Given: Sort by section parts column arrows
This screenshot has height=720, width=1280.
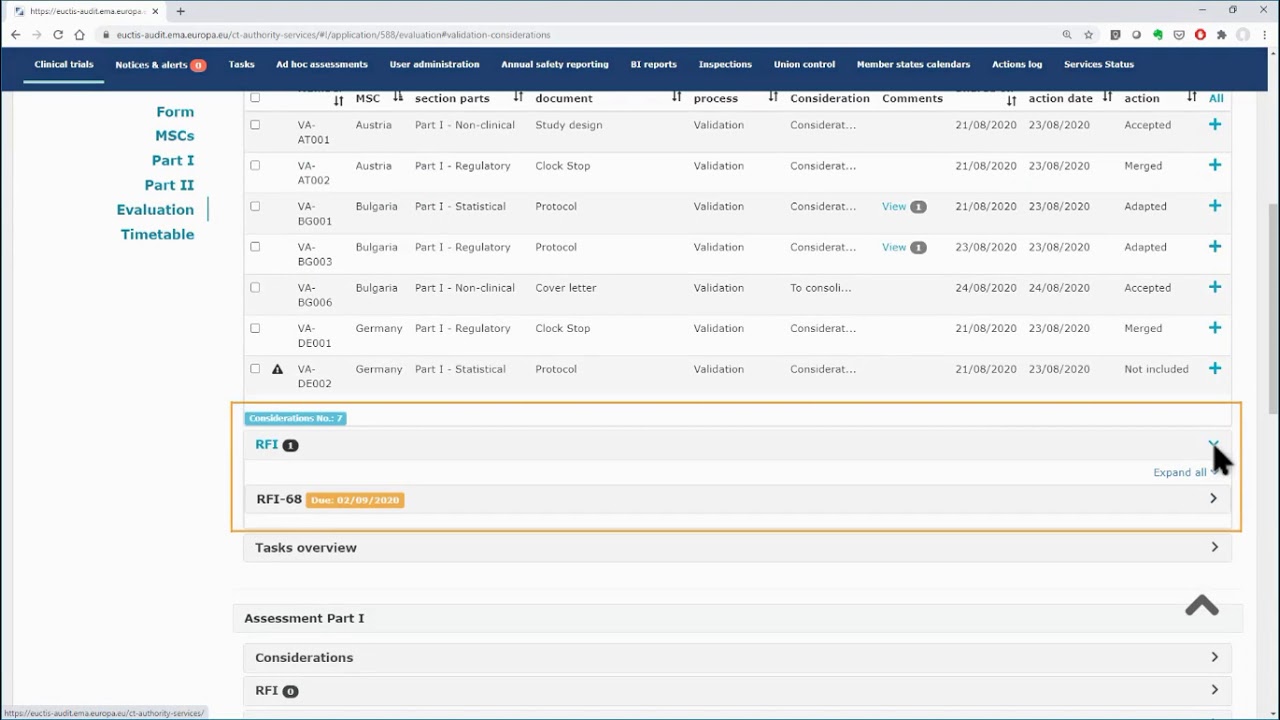Looking at the screenshot, I should 518,98.
